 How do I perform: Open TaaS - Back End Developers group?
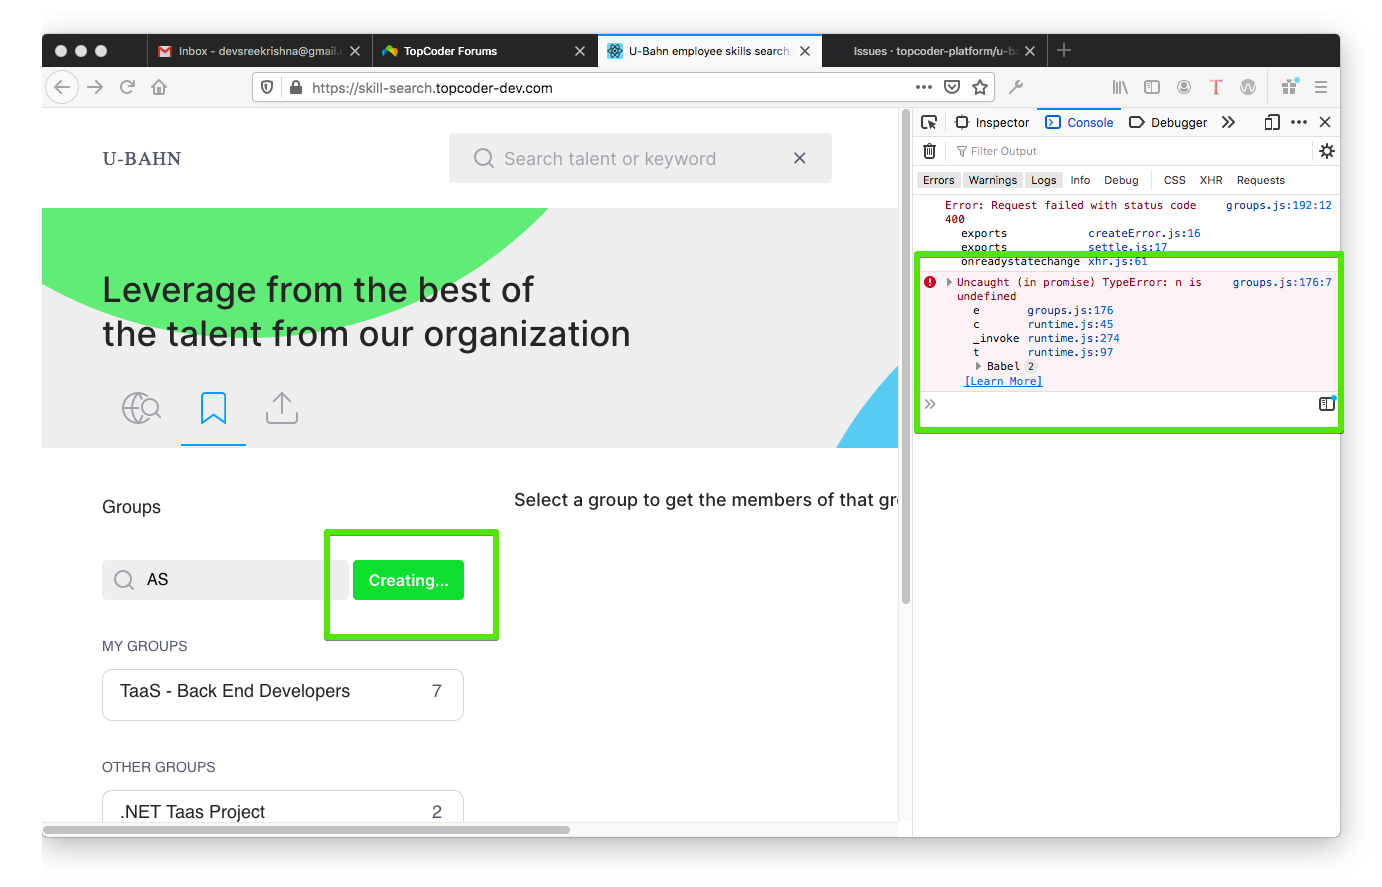point(283,694)
